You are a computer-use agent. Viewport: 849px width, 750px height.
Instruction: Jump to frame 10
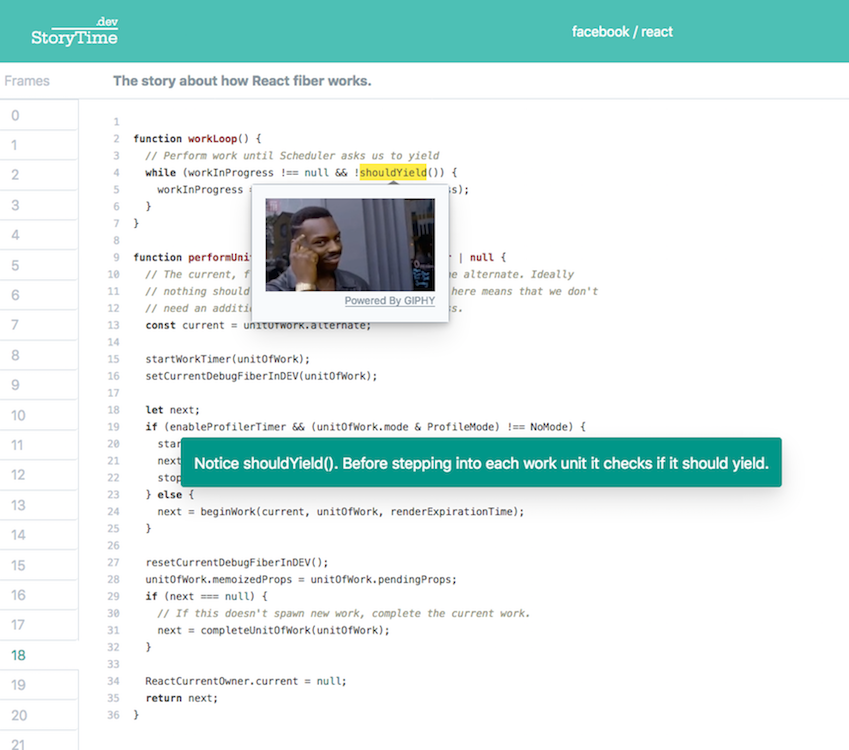39,415
